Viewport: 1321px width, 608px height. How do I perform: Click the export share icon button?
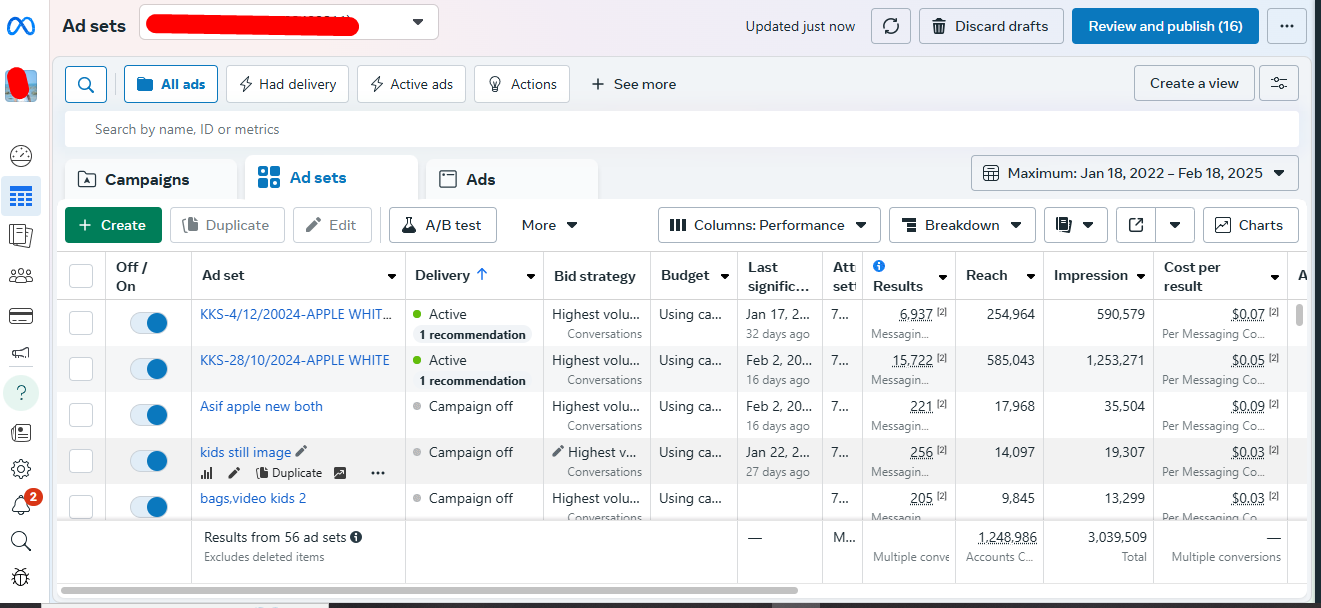pyautogui.click(x=1136, y=225)
